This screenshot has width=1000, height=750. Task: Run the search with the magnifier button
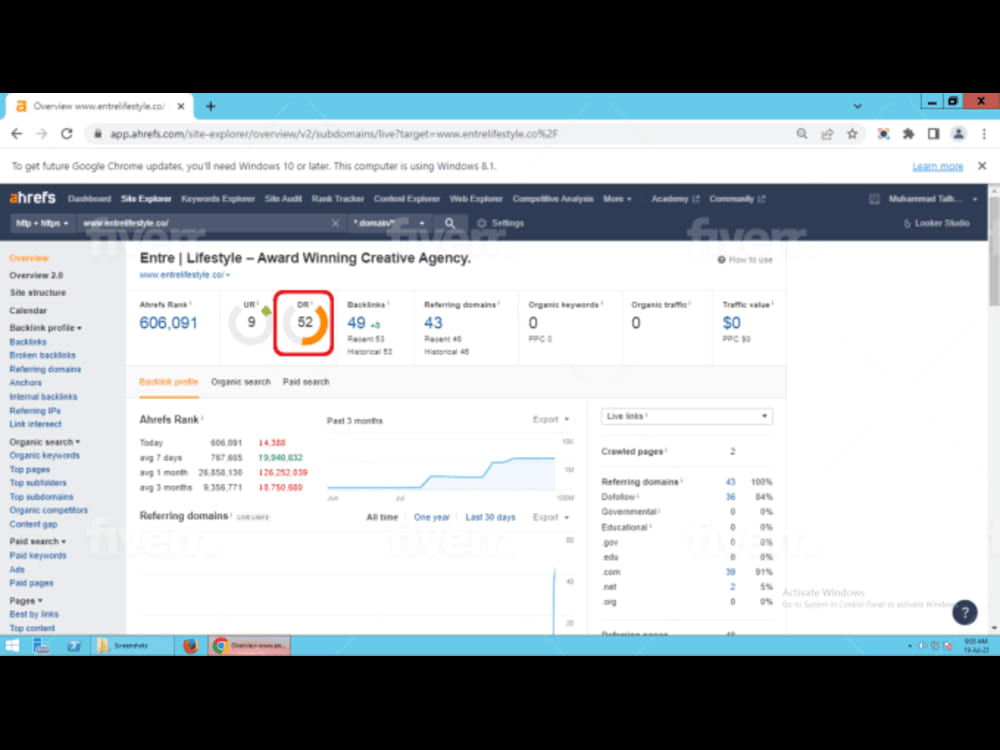(450, 223)
